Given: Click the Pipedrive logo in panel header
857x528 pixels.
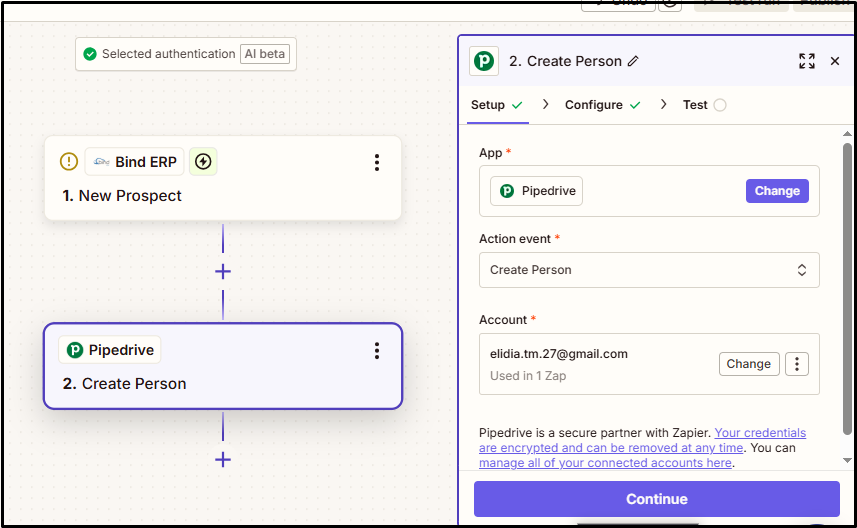Looking at the screenshot, I should coord(484,61).
